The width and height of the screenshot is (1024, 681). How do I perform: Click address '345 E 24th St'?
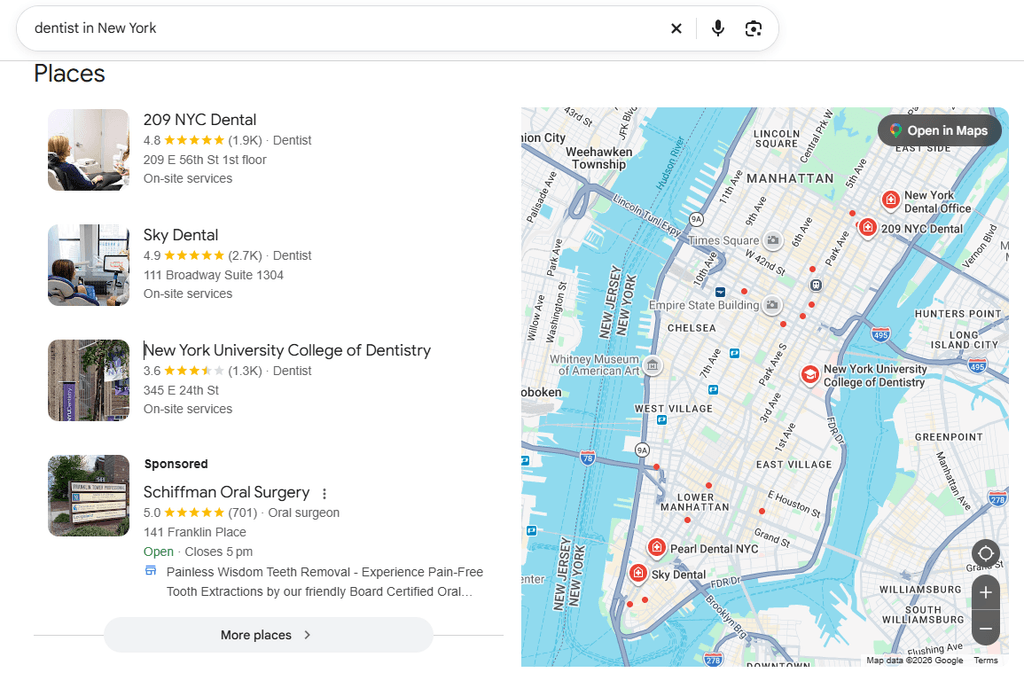181,390
